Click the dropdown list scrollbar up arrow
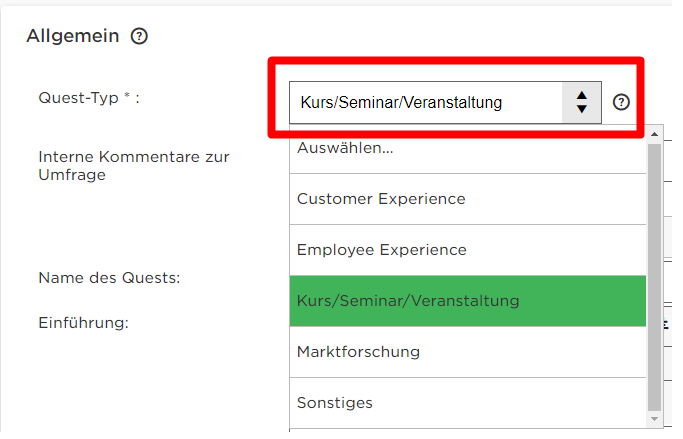The image size is (683, 439). [655, 132]
